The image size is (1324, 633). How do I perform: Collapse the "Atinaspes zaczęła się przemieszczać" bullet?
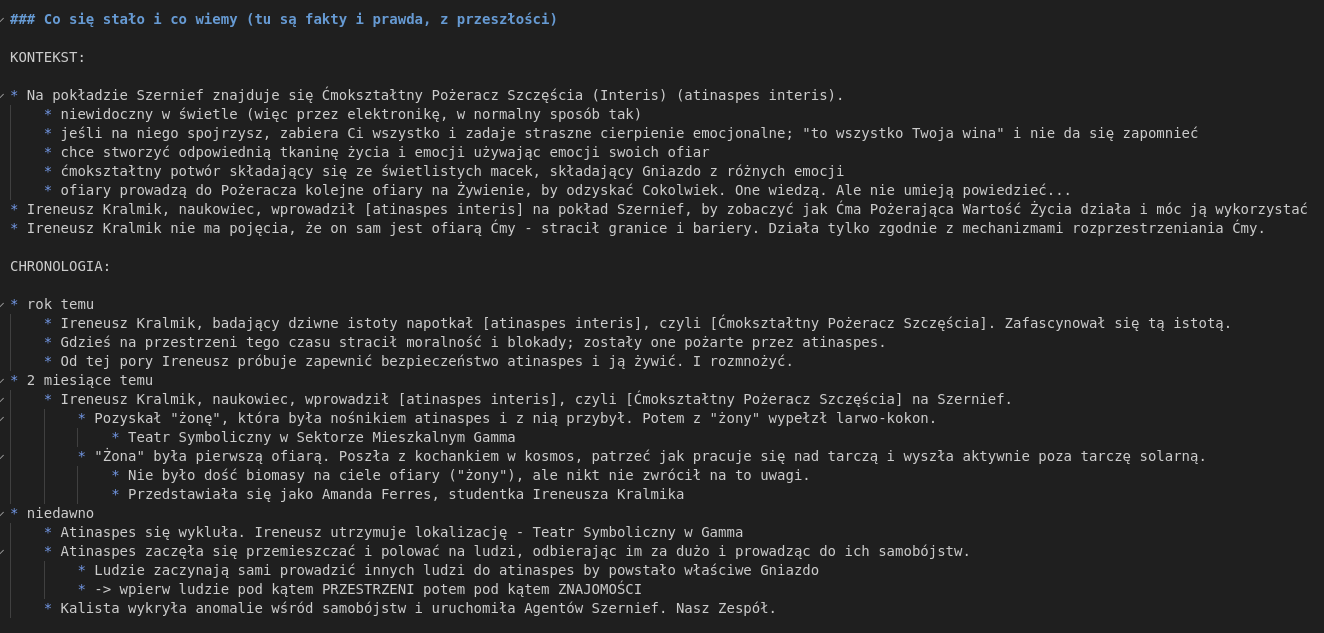point(3,552)
